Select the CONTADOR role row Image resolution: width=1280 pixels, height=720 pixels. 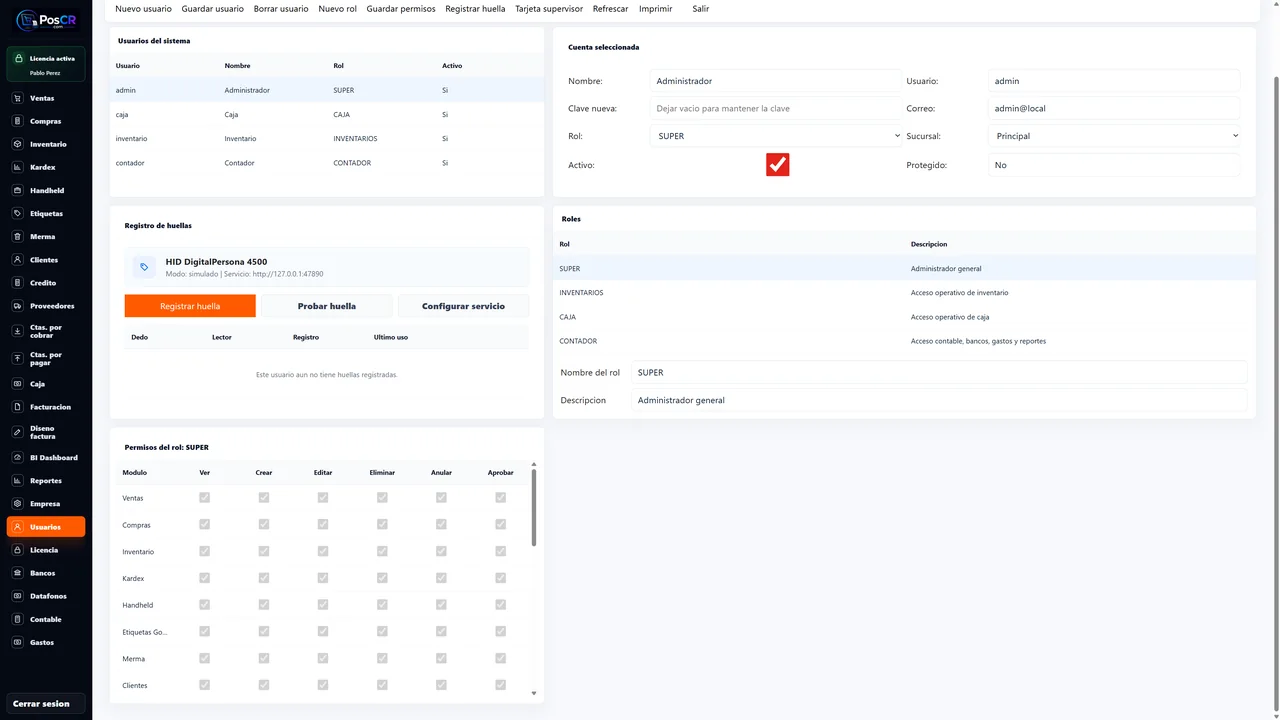coord(904,341)
